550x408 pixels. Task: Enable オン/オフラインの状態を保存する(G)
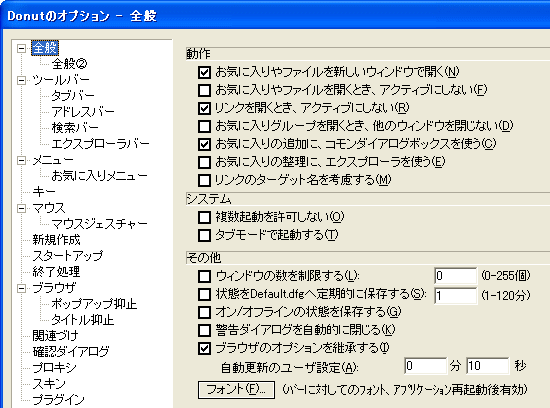click(x=204, y=312)
